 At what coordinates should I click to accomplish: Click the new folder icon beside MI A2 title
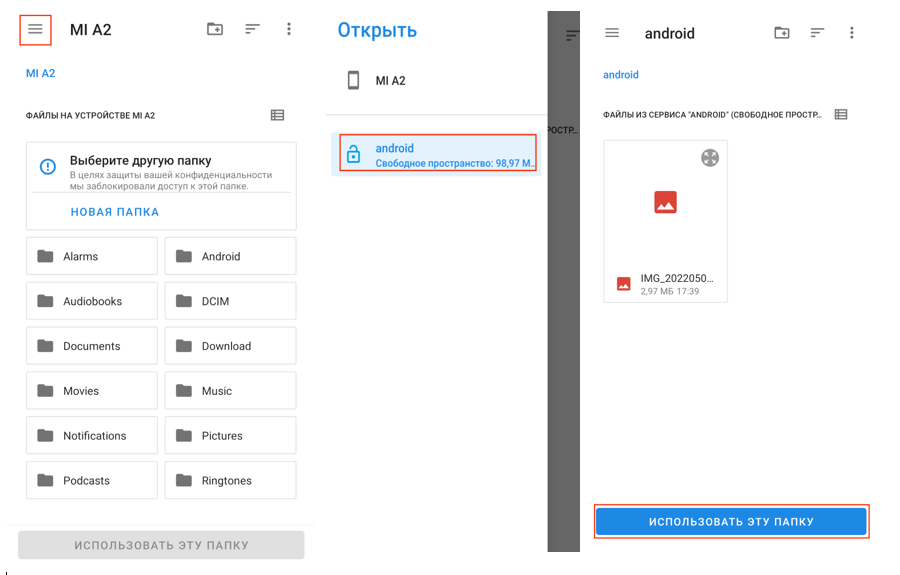coord(215,29)
